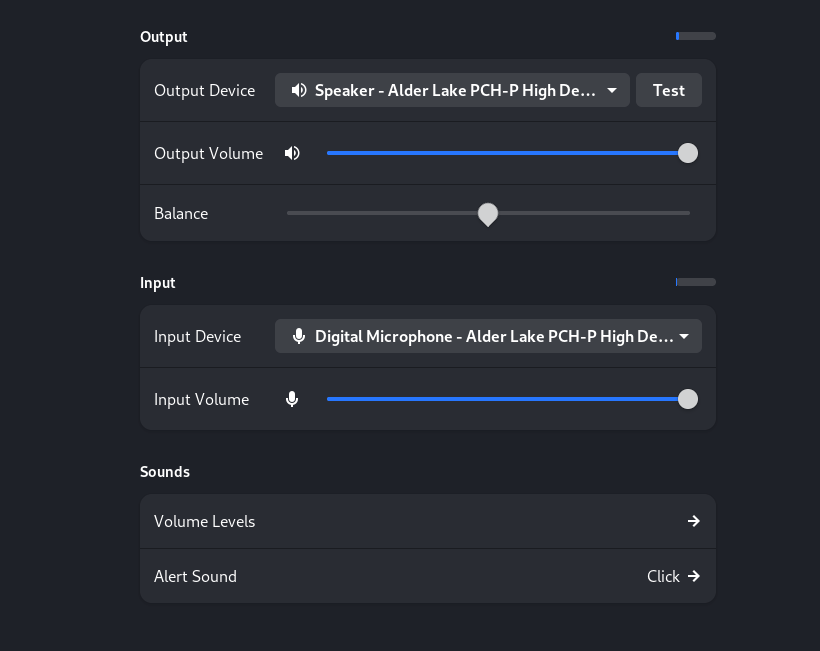Mute output using the Output Volume speaker icon
This screenshot has height=651, width=820.
[x=292, y=153]
